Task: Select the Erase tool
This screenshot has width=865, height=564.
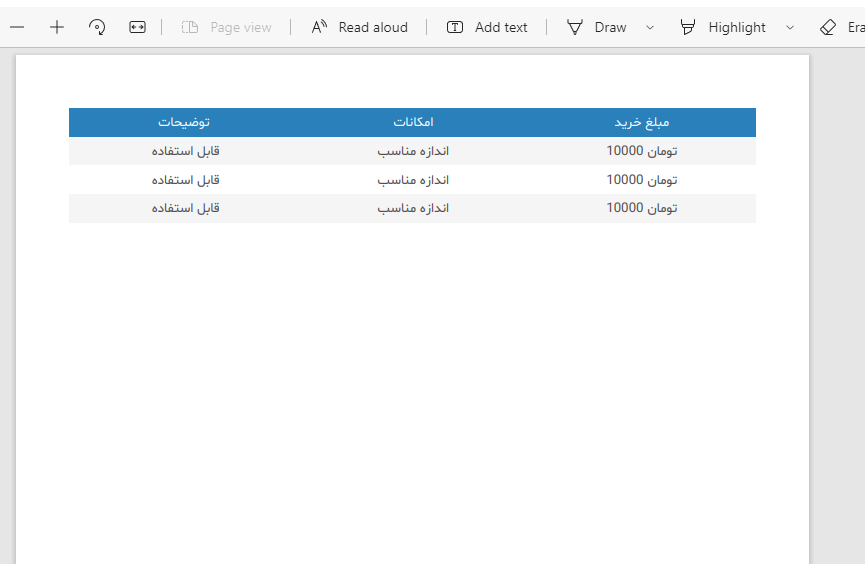Action: tap(842, 27)
